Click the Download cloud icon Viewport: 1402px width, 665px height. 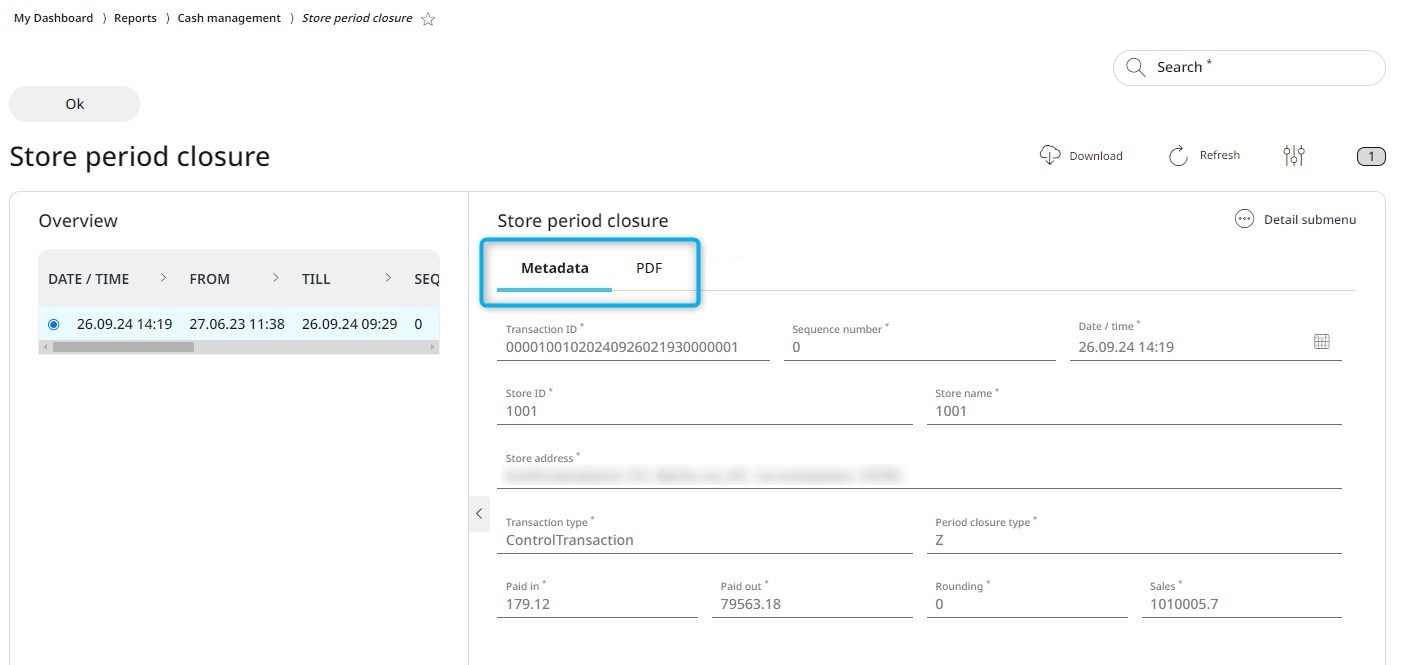point(1050,155)
